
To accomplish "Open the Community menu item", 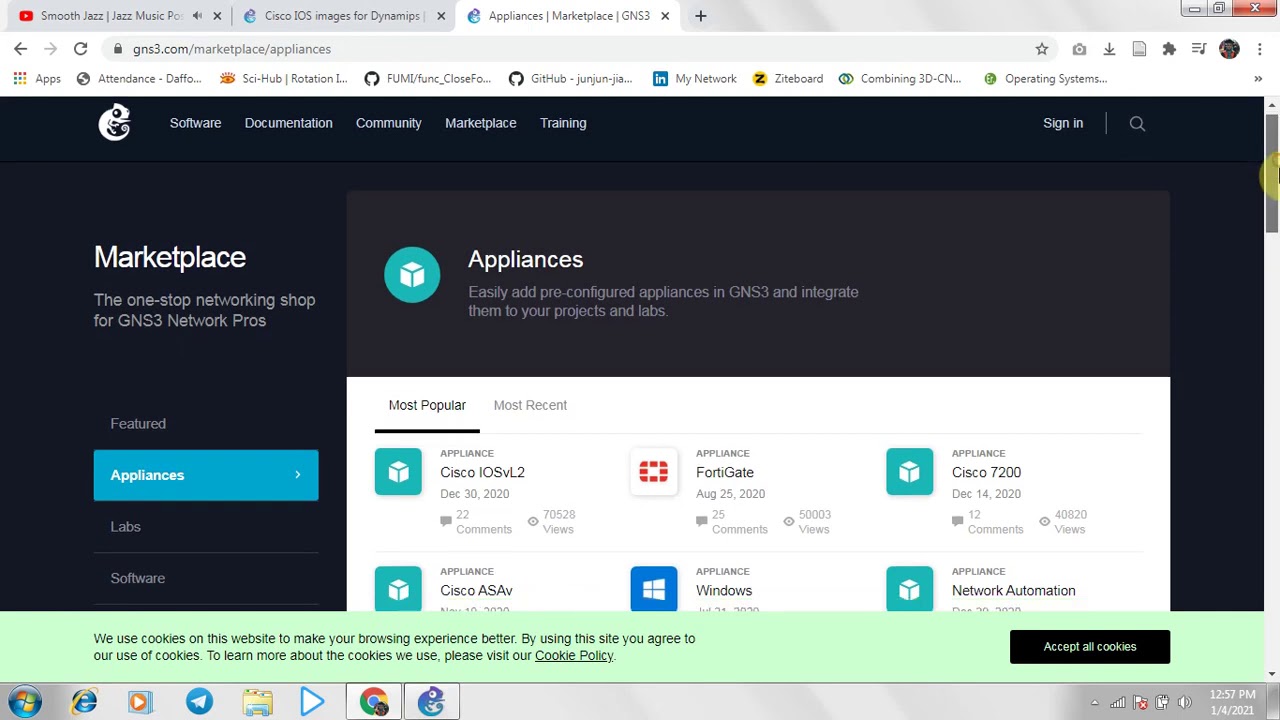I will (388, 123).
